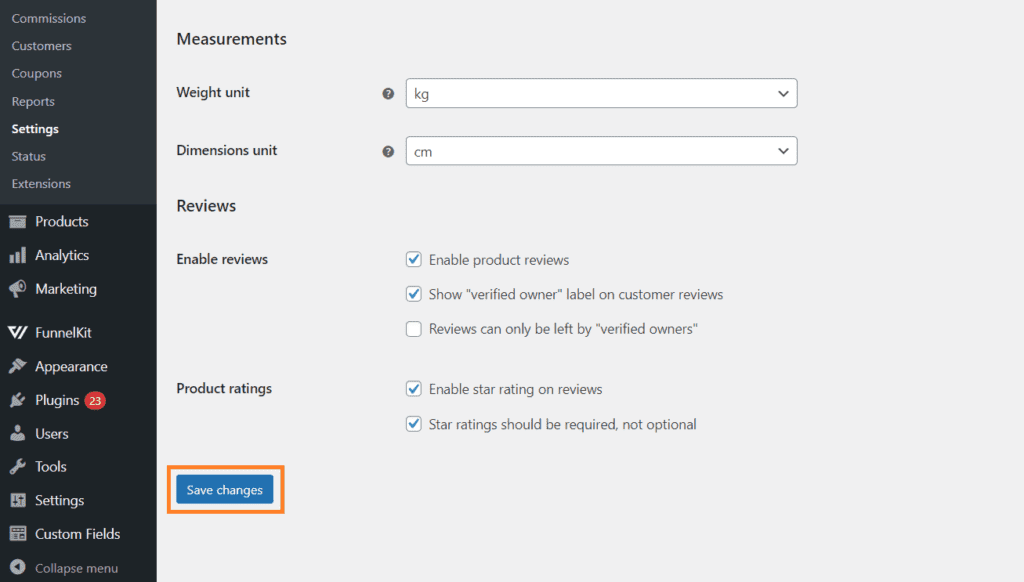Check Reviews only by verified owners
The height and width of the screenshot is (582, 1024).
pyautogui.click(x=413, y=329)
